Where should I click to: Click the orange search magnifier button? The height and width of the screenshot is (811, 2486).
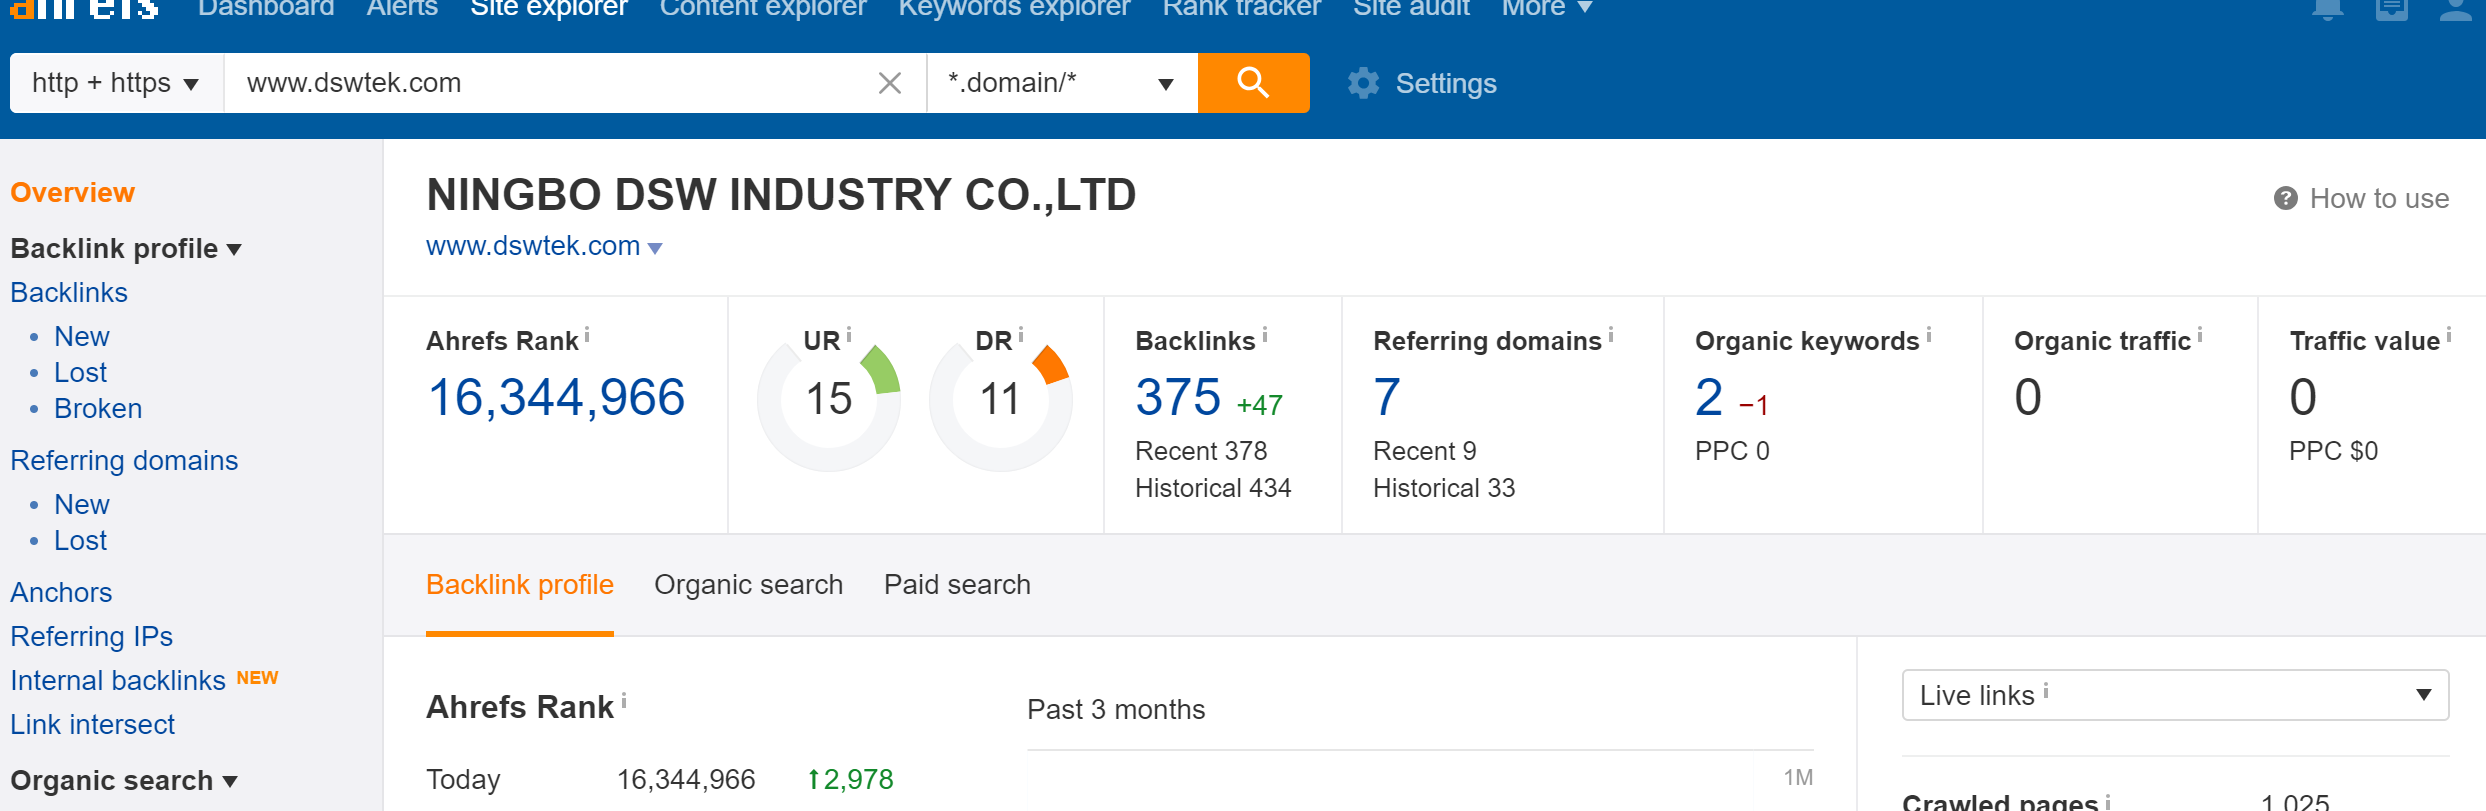pyautogui.click(x=1253, y=83)
